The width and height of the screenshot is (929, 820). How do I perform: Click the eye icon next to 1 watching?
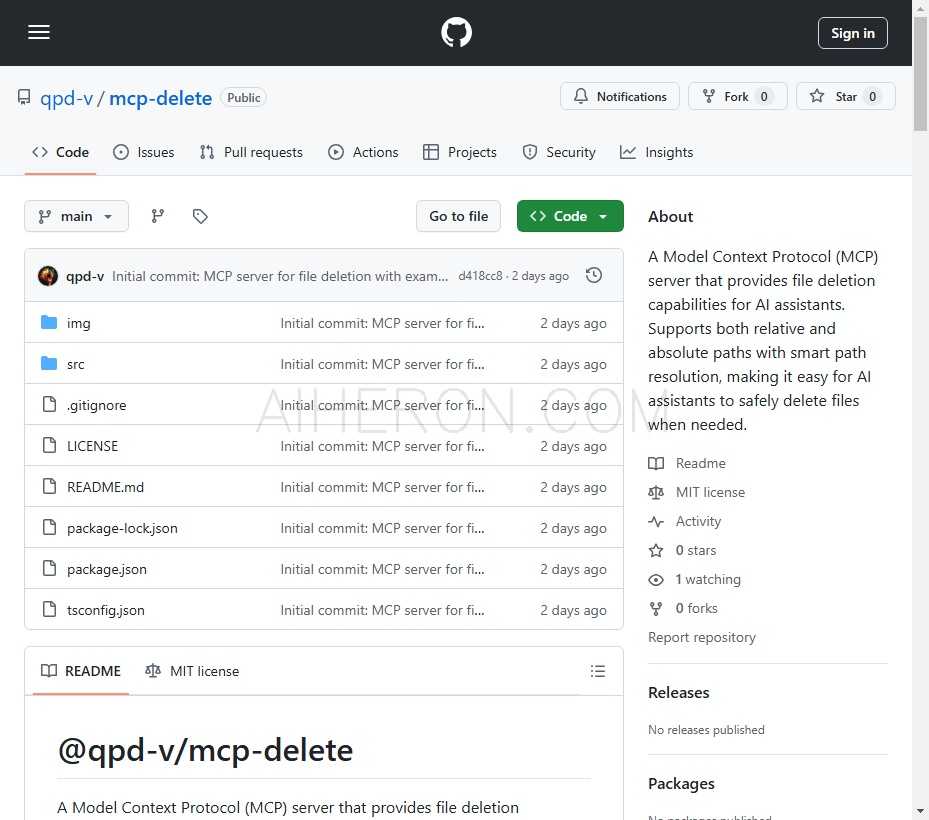point(656,579)
